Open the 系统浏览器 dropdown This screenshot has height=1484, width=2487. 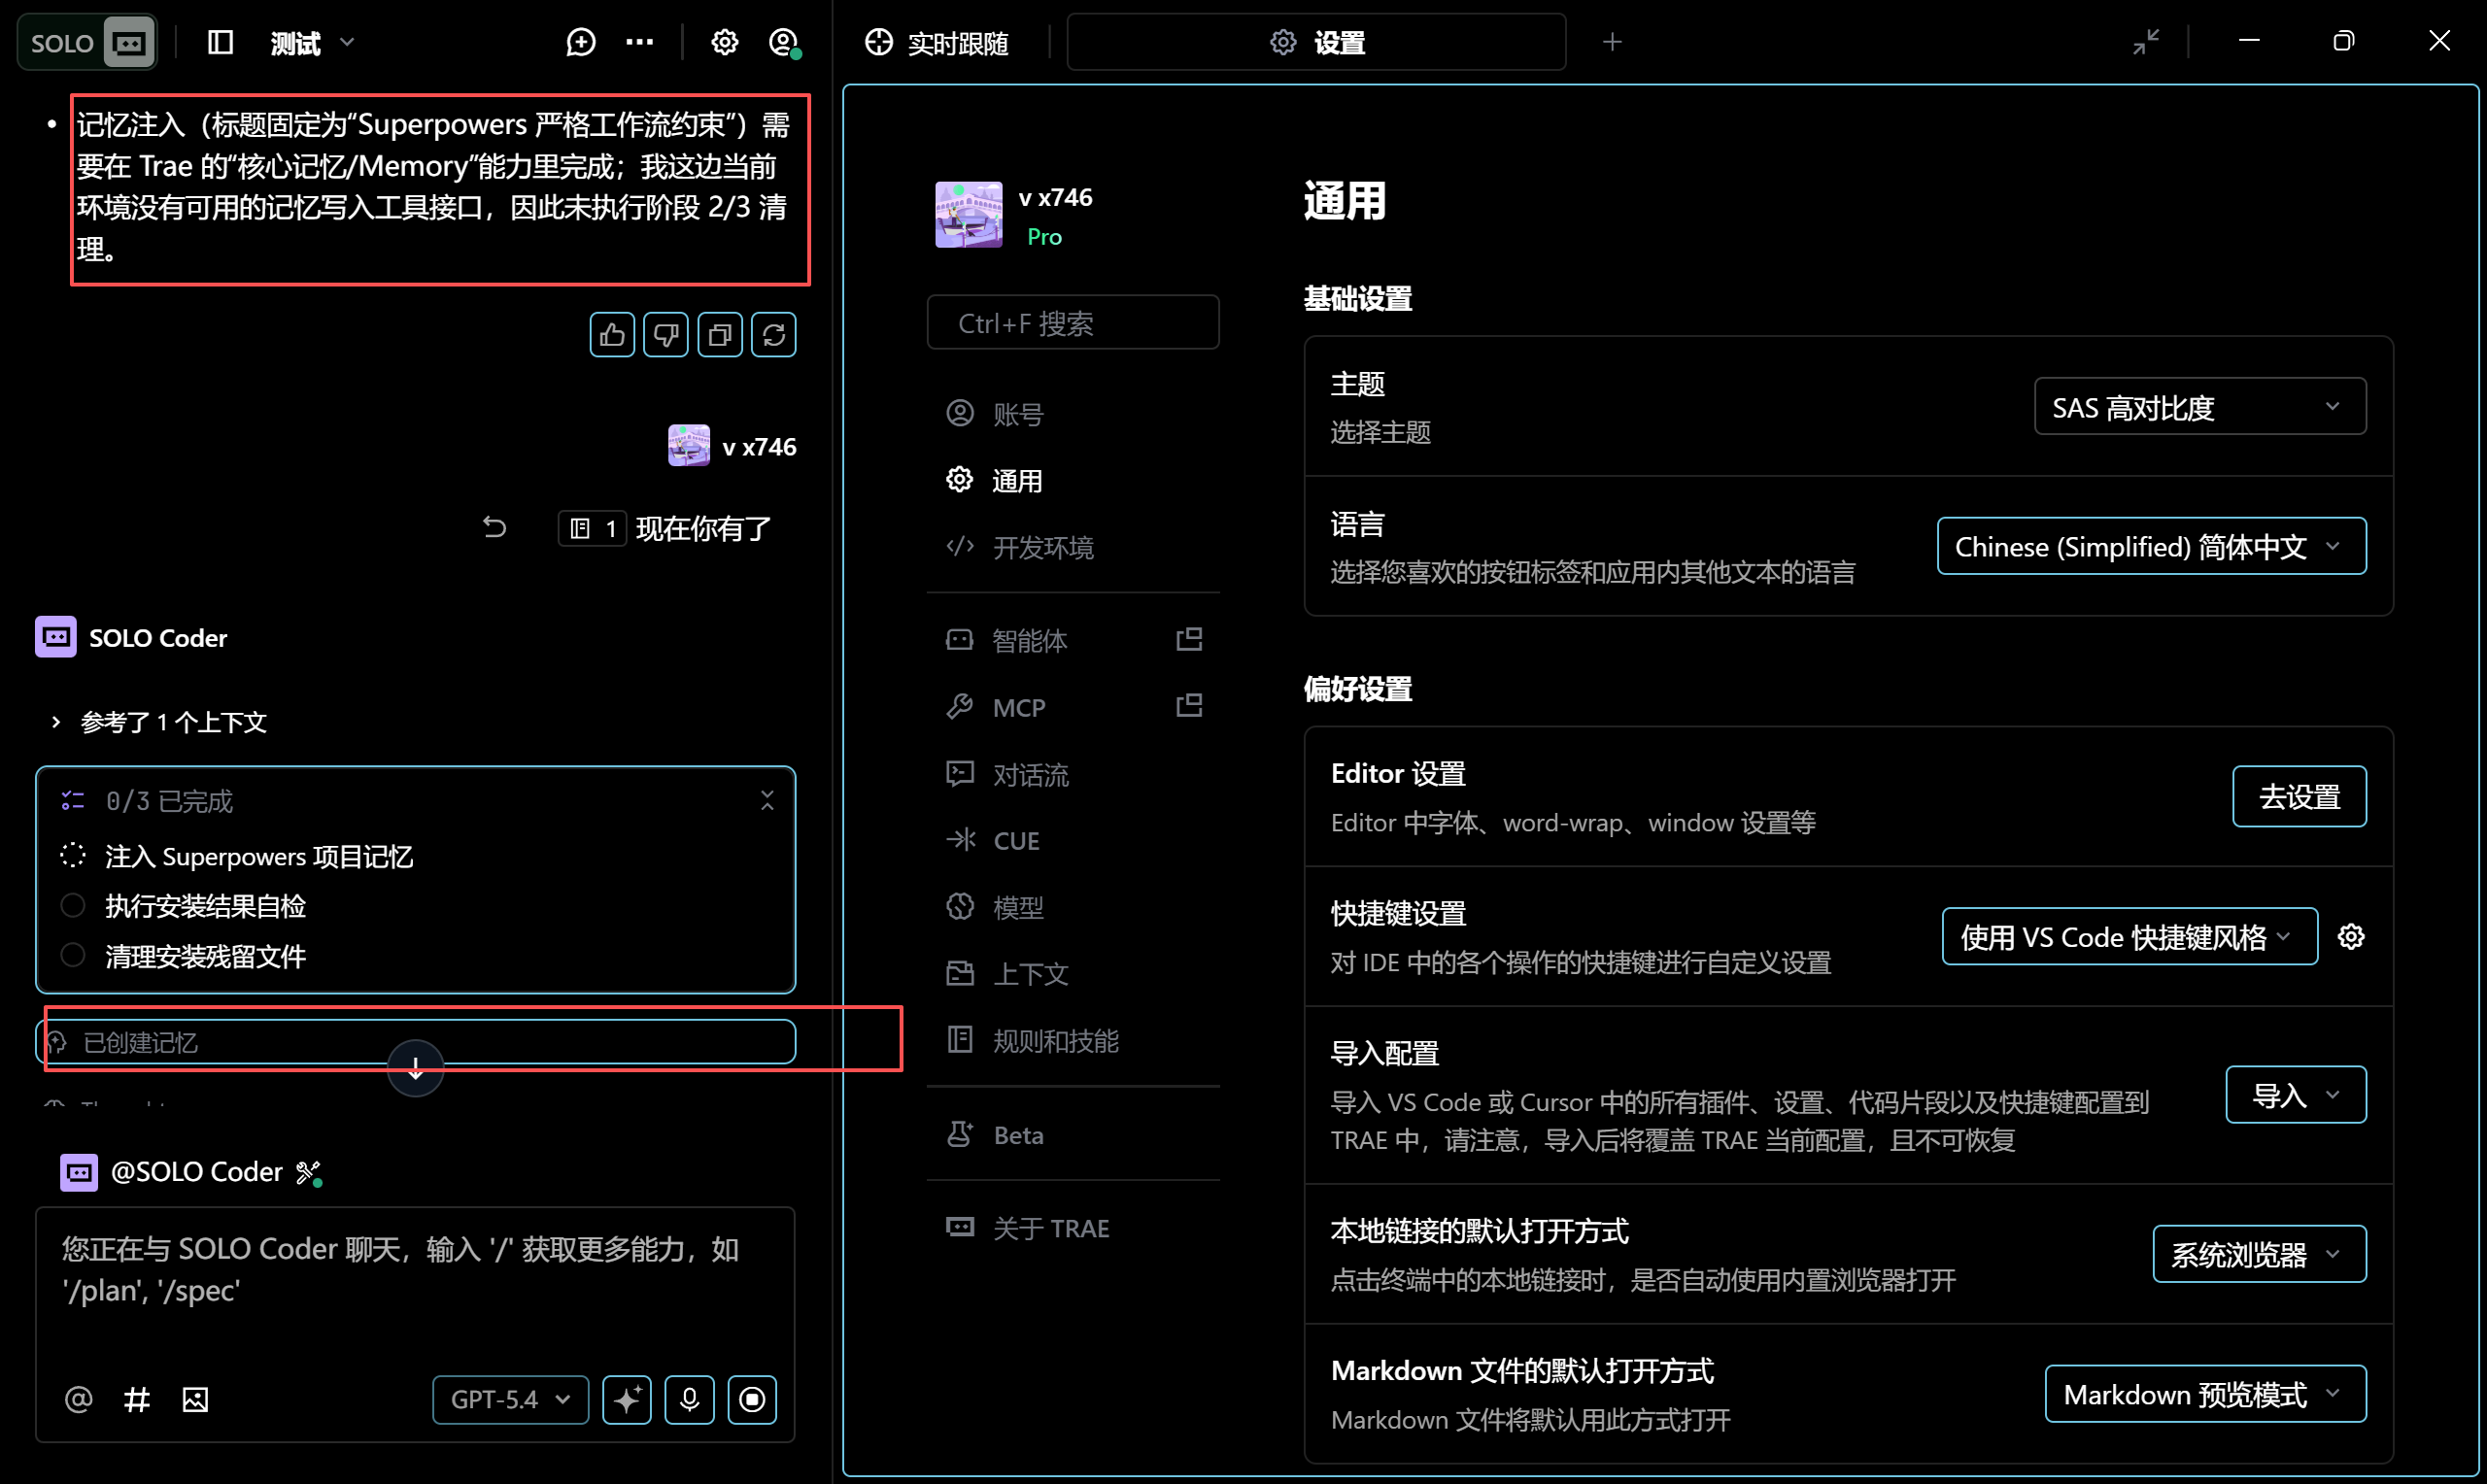click(x=2259, y=1253)
